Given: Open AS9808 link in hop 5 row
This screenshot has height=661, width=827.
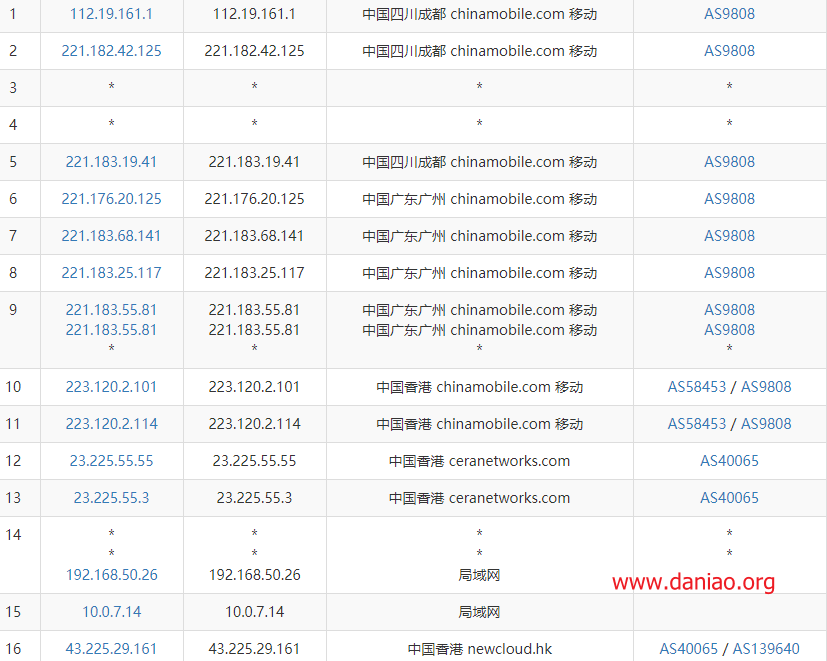Looking at the screenshot, I should (x=729, y=162).
